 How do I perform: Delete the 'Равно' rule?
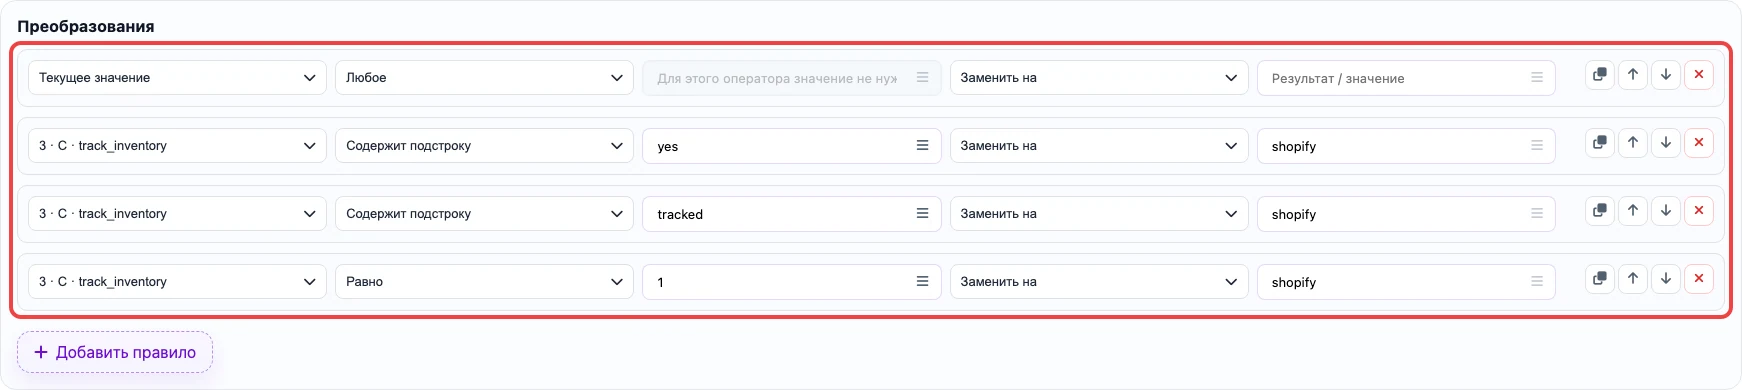tap(1699, 279)
